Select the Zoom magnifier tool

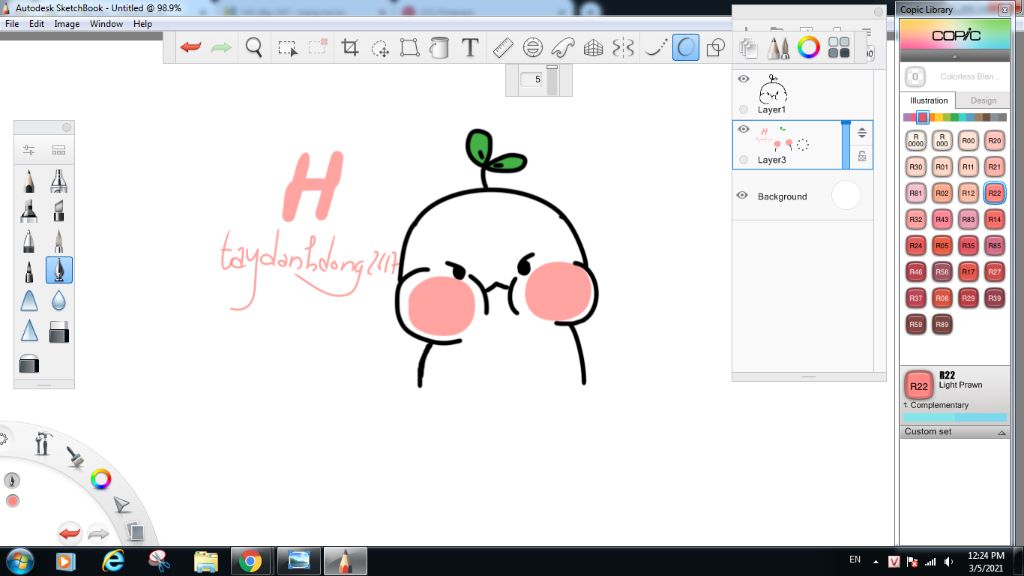click(254, 47)
